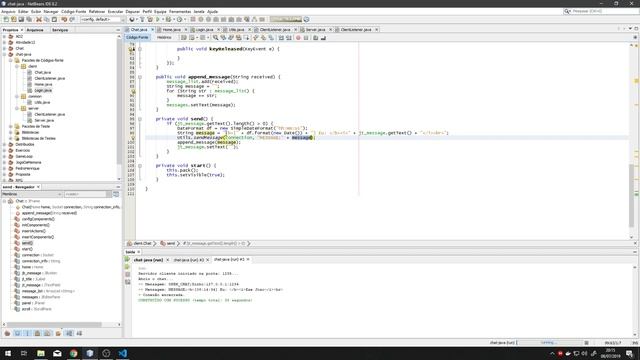640x360 pixels.
Task: Open Mail app from taskbar
Action: pyautogui.click(x=57, y=353)
